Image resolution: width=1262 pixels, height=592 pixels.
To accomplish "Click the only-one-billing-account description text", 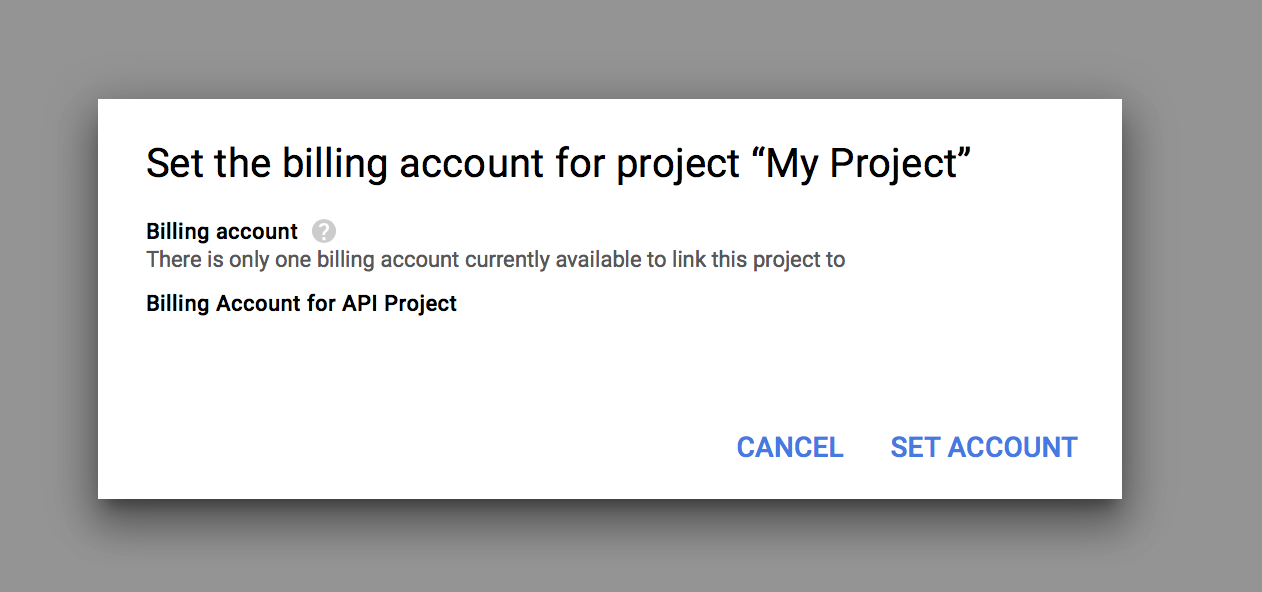I will [496, 260].
